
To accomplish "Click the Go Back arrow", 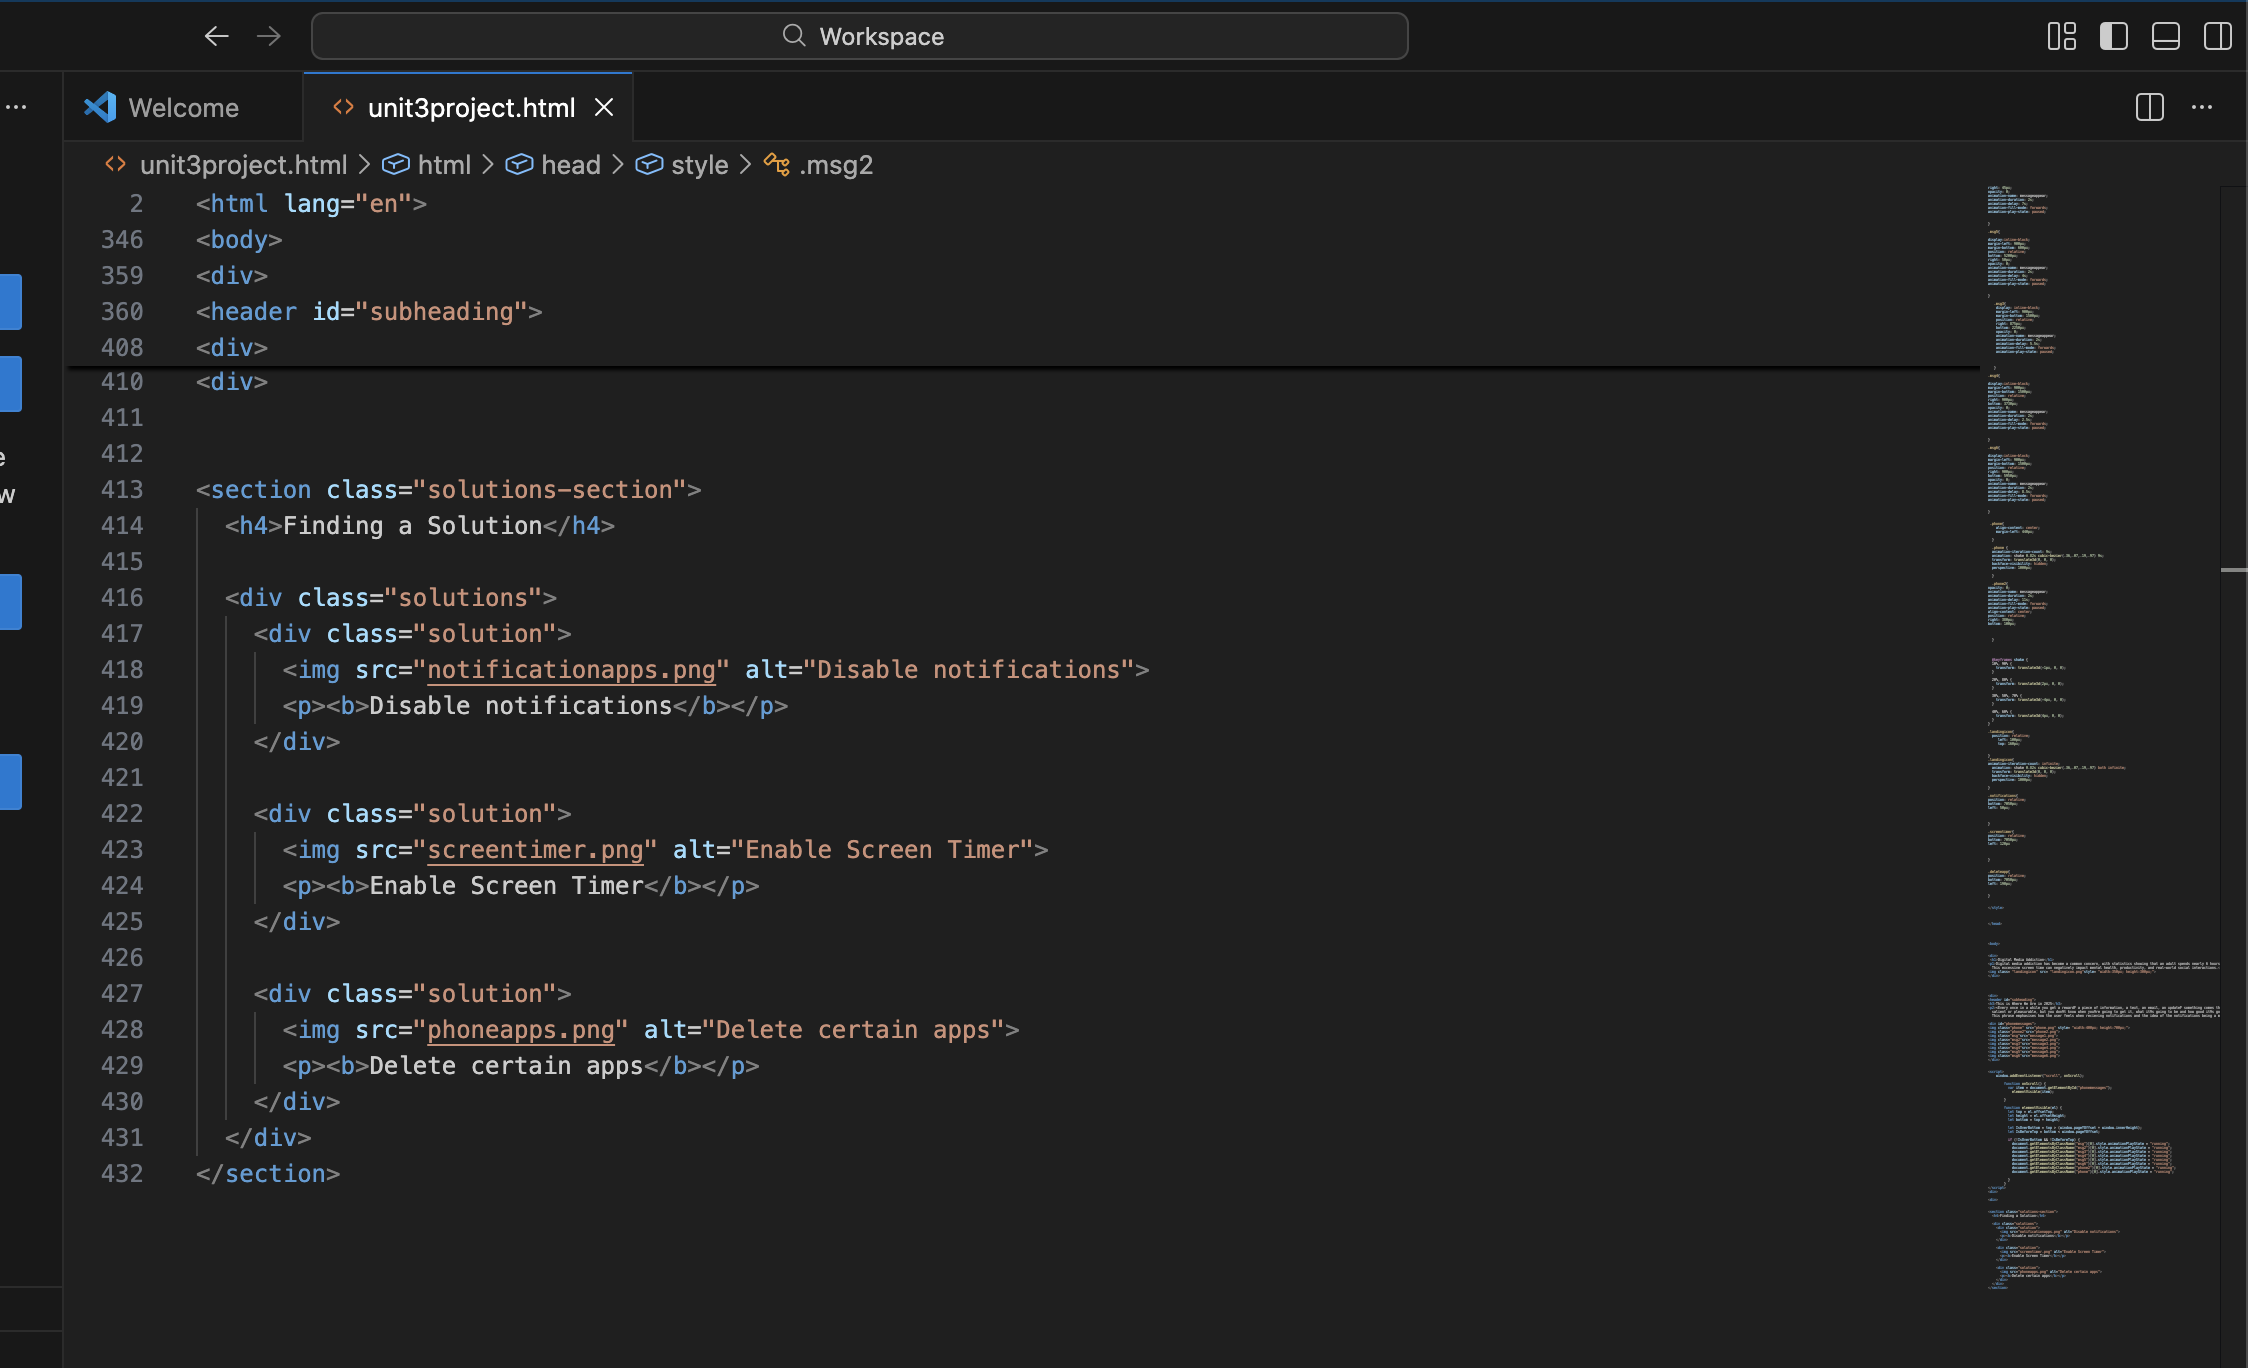I will coord(216,37).
